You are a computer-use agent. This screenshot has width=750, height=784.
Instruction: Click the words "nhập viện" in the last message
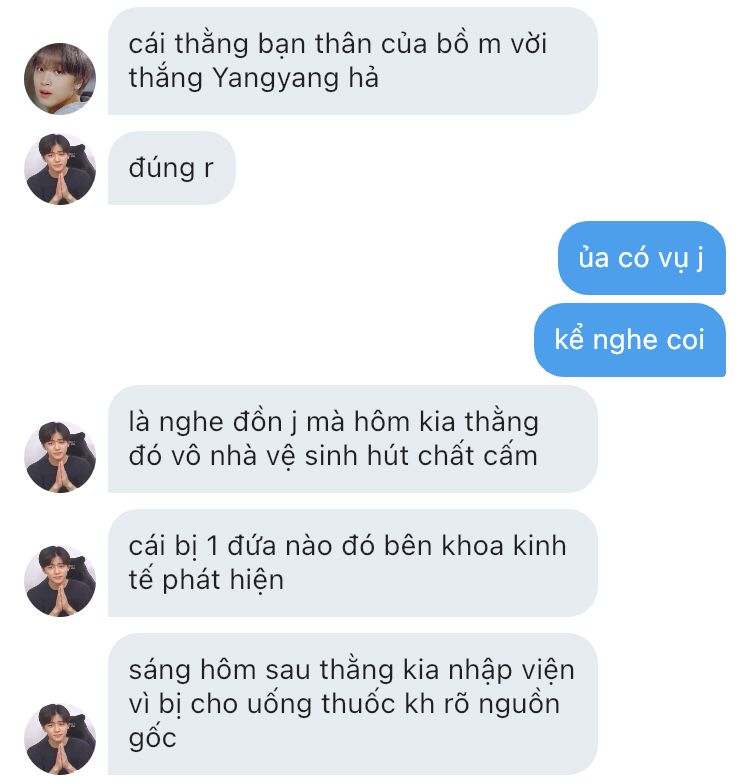coord(511,670)
